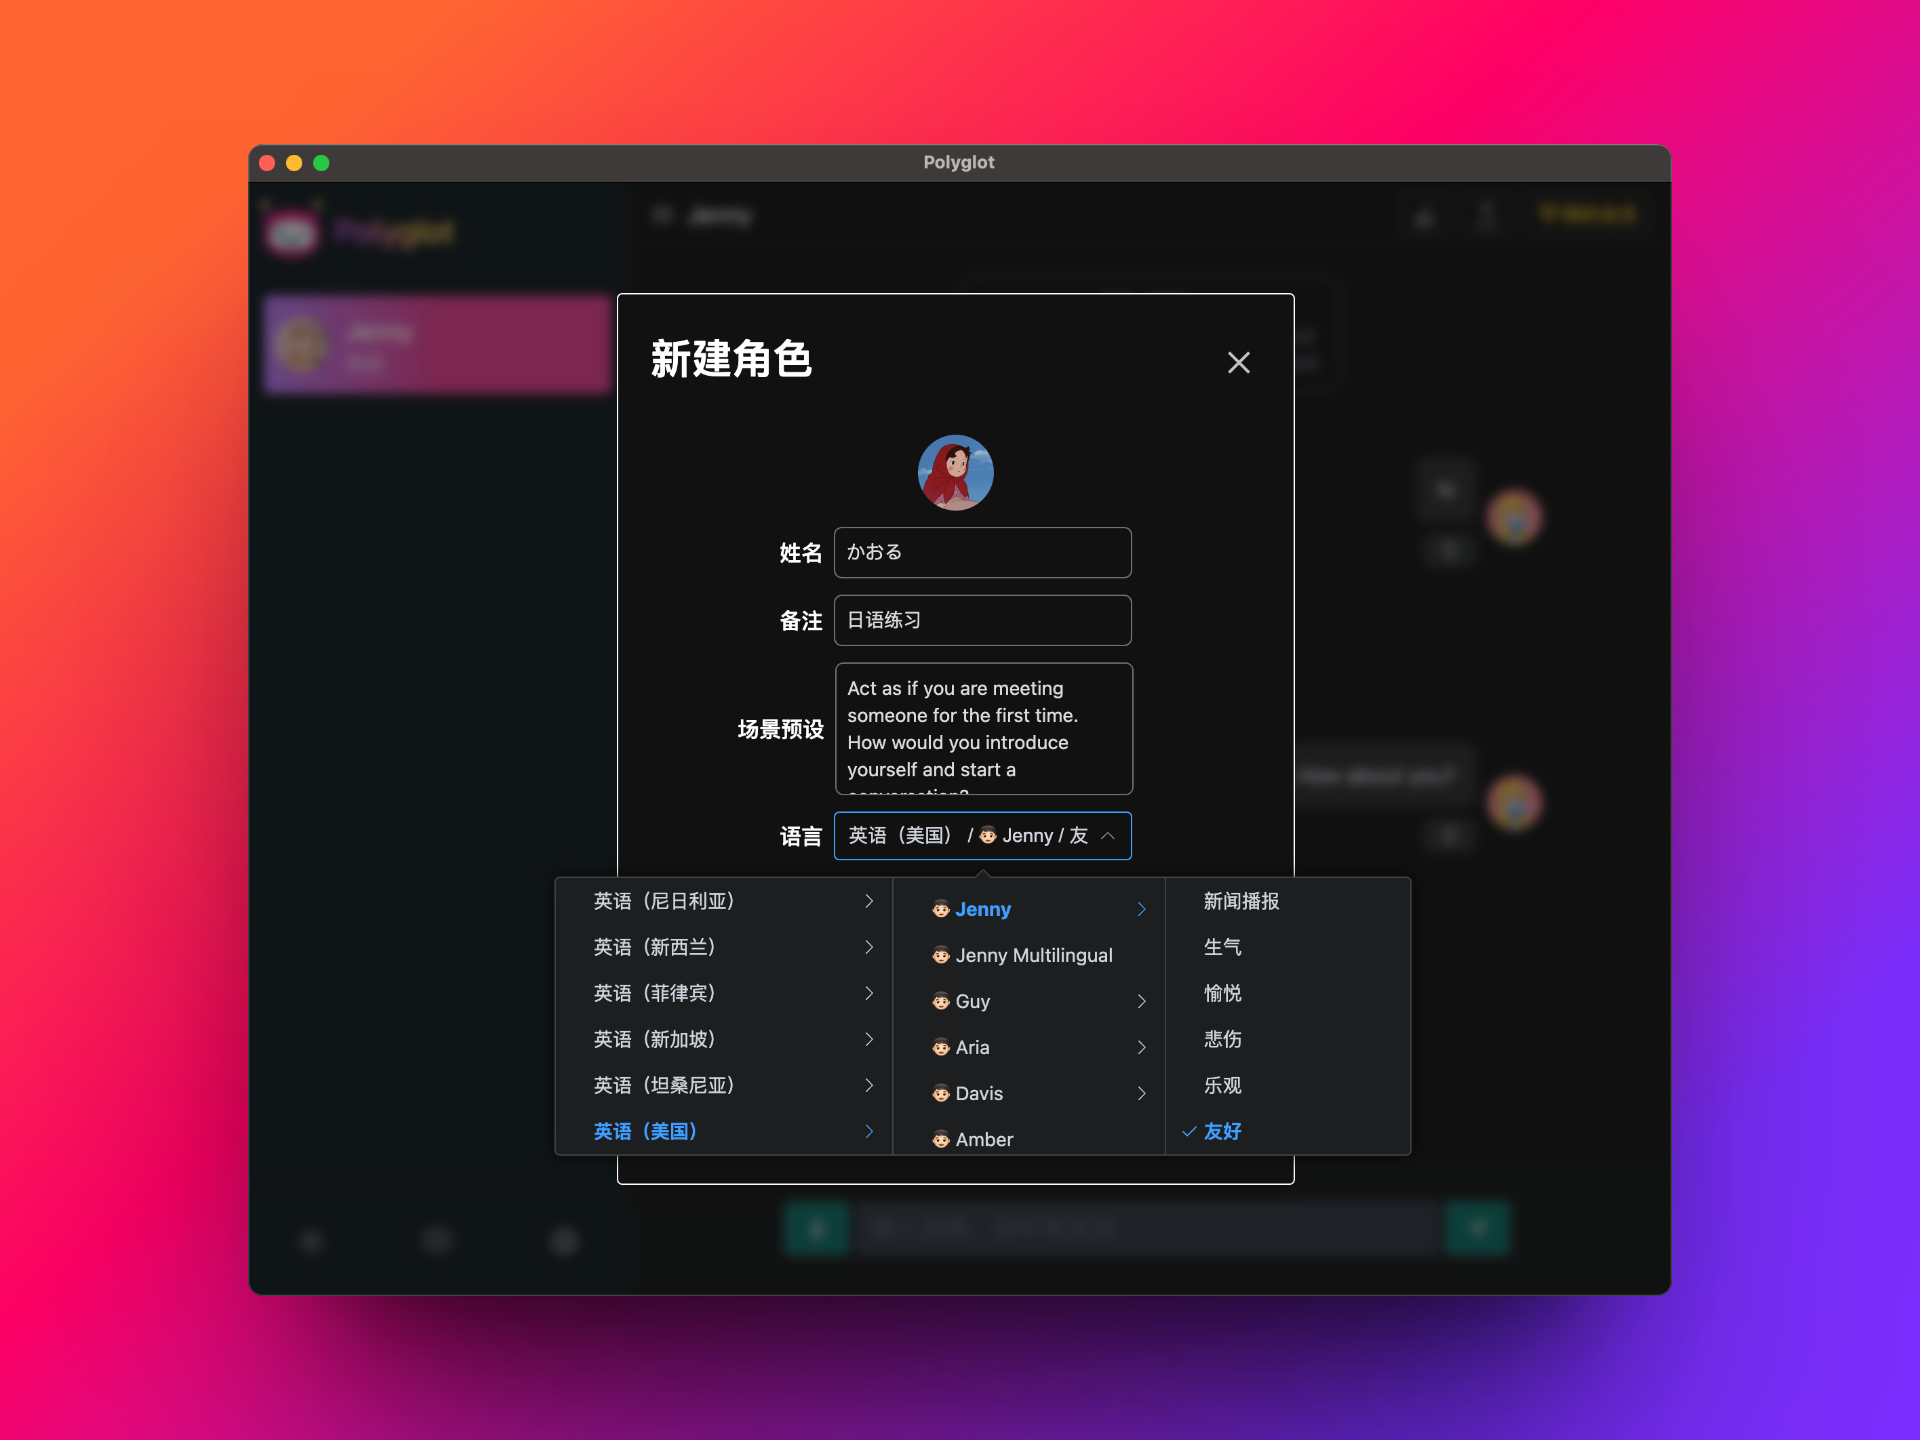Close the new character dialog
Image resolution: width=1920 pixels, height=1440 pixels.
[1240, 362]
